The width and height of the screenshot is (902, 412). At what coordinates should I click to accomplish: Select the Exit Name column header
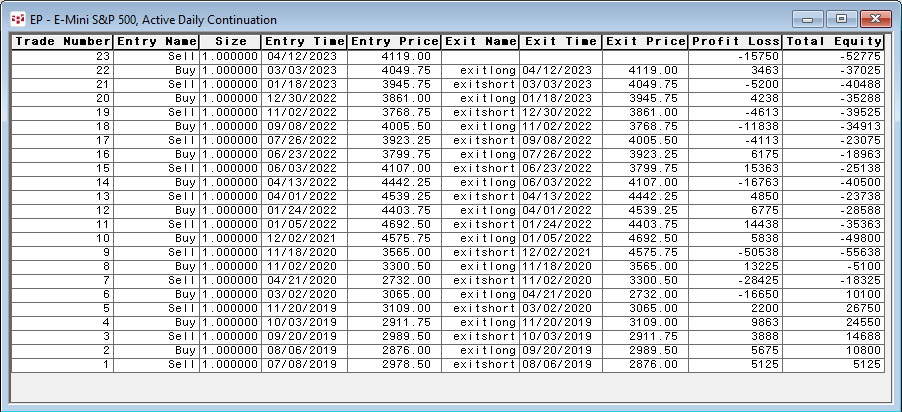click(480, 42)
